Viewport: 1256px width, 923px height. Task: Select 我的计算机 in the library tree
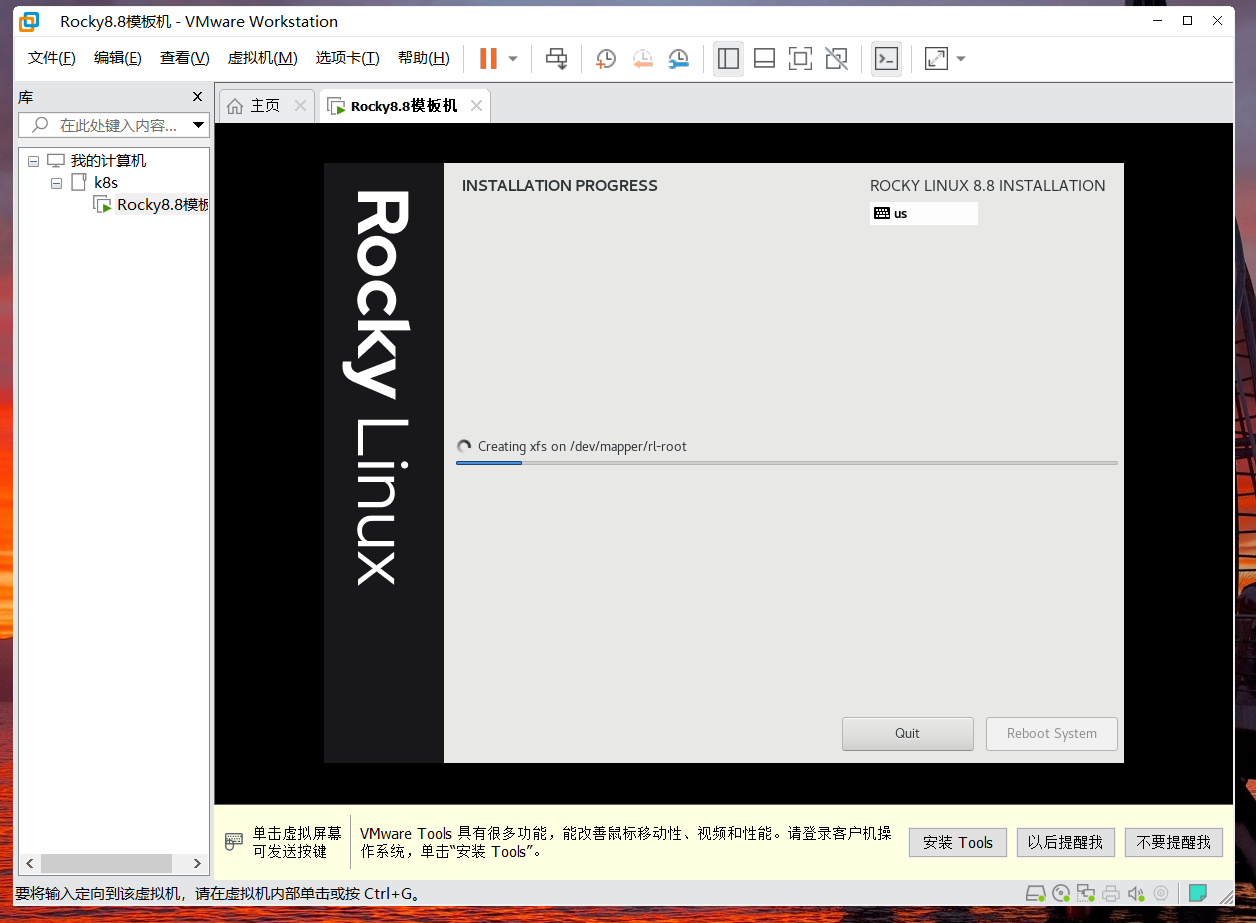click(108, 161)
